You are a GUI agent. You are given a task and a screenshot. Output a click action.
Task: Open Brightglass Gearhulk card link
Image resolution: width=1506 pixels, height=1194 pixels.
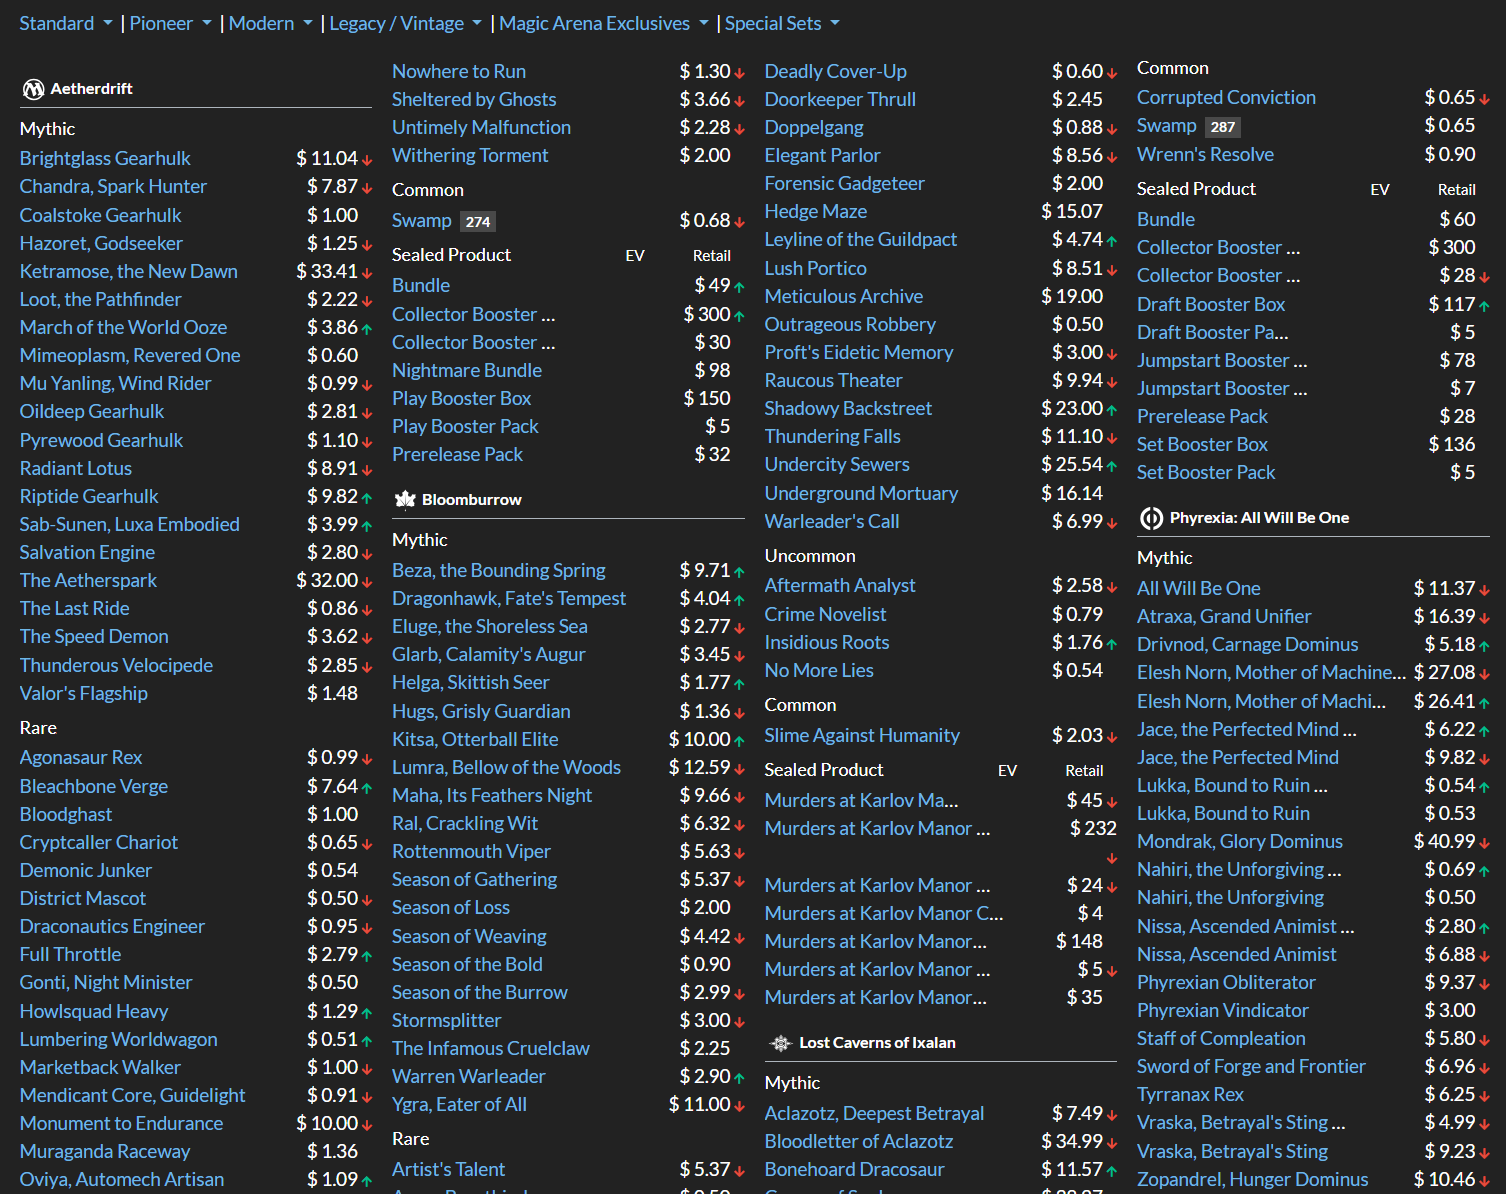105,158
